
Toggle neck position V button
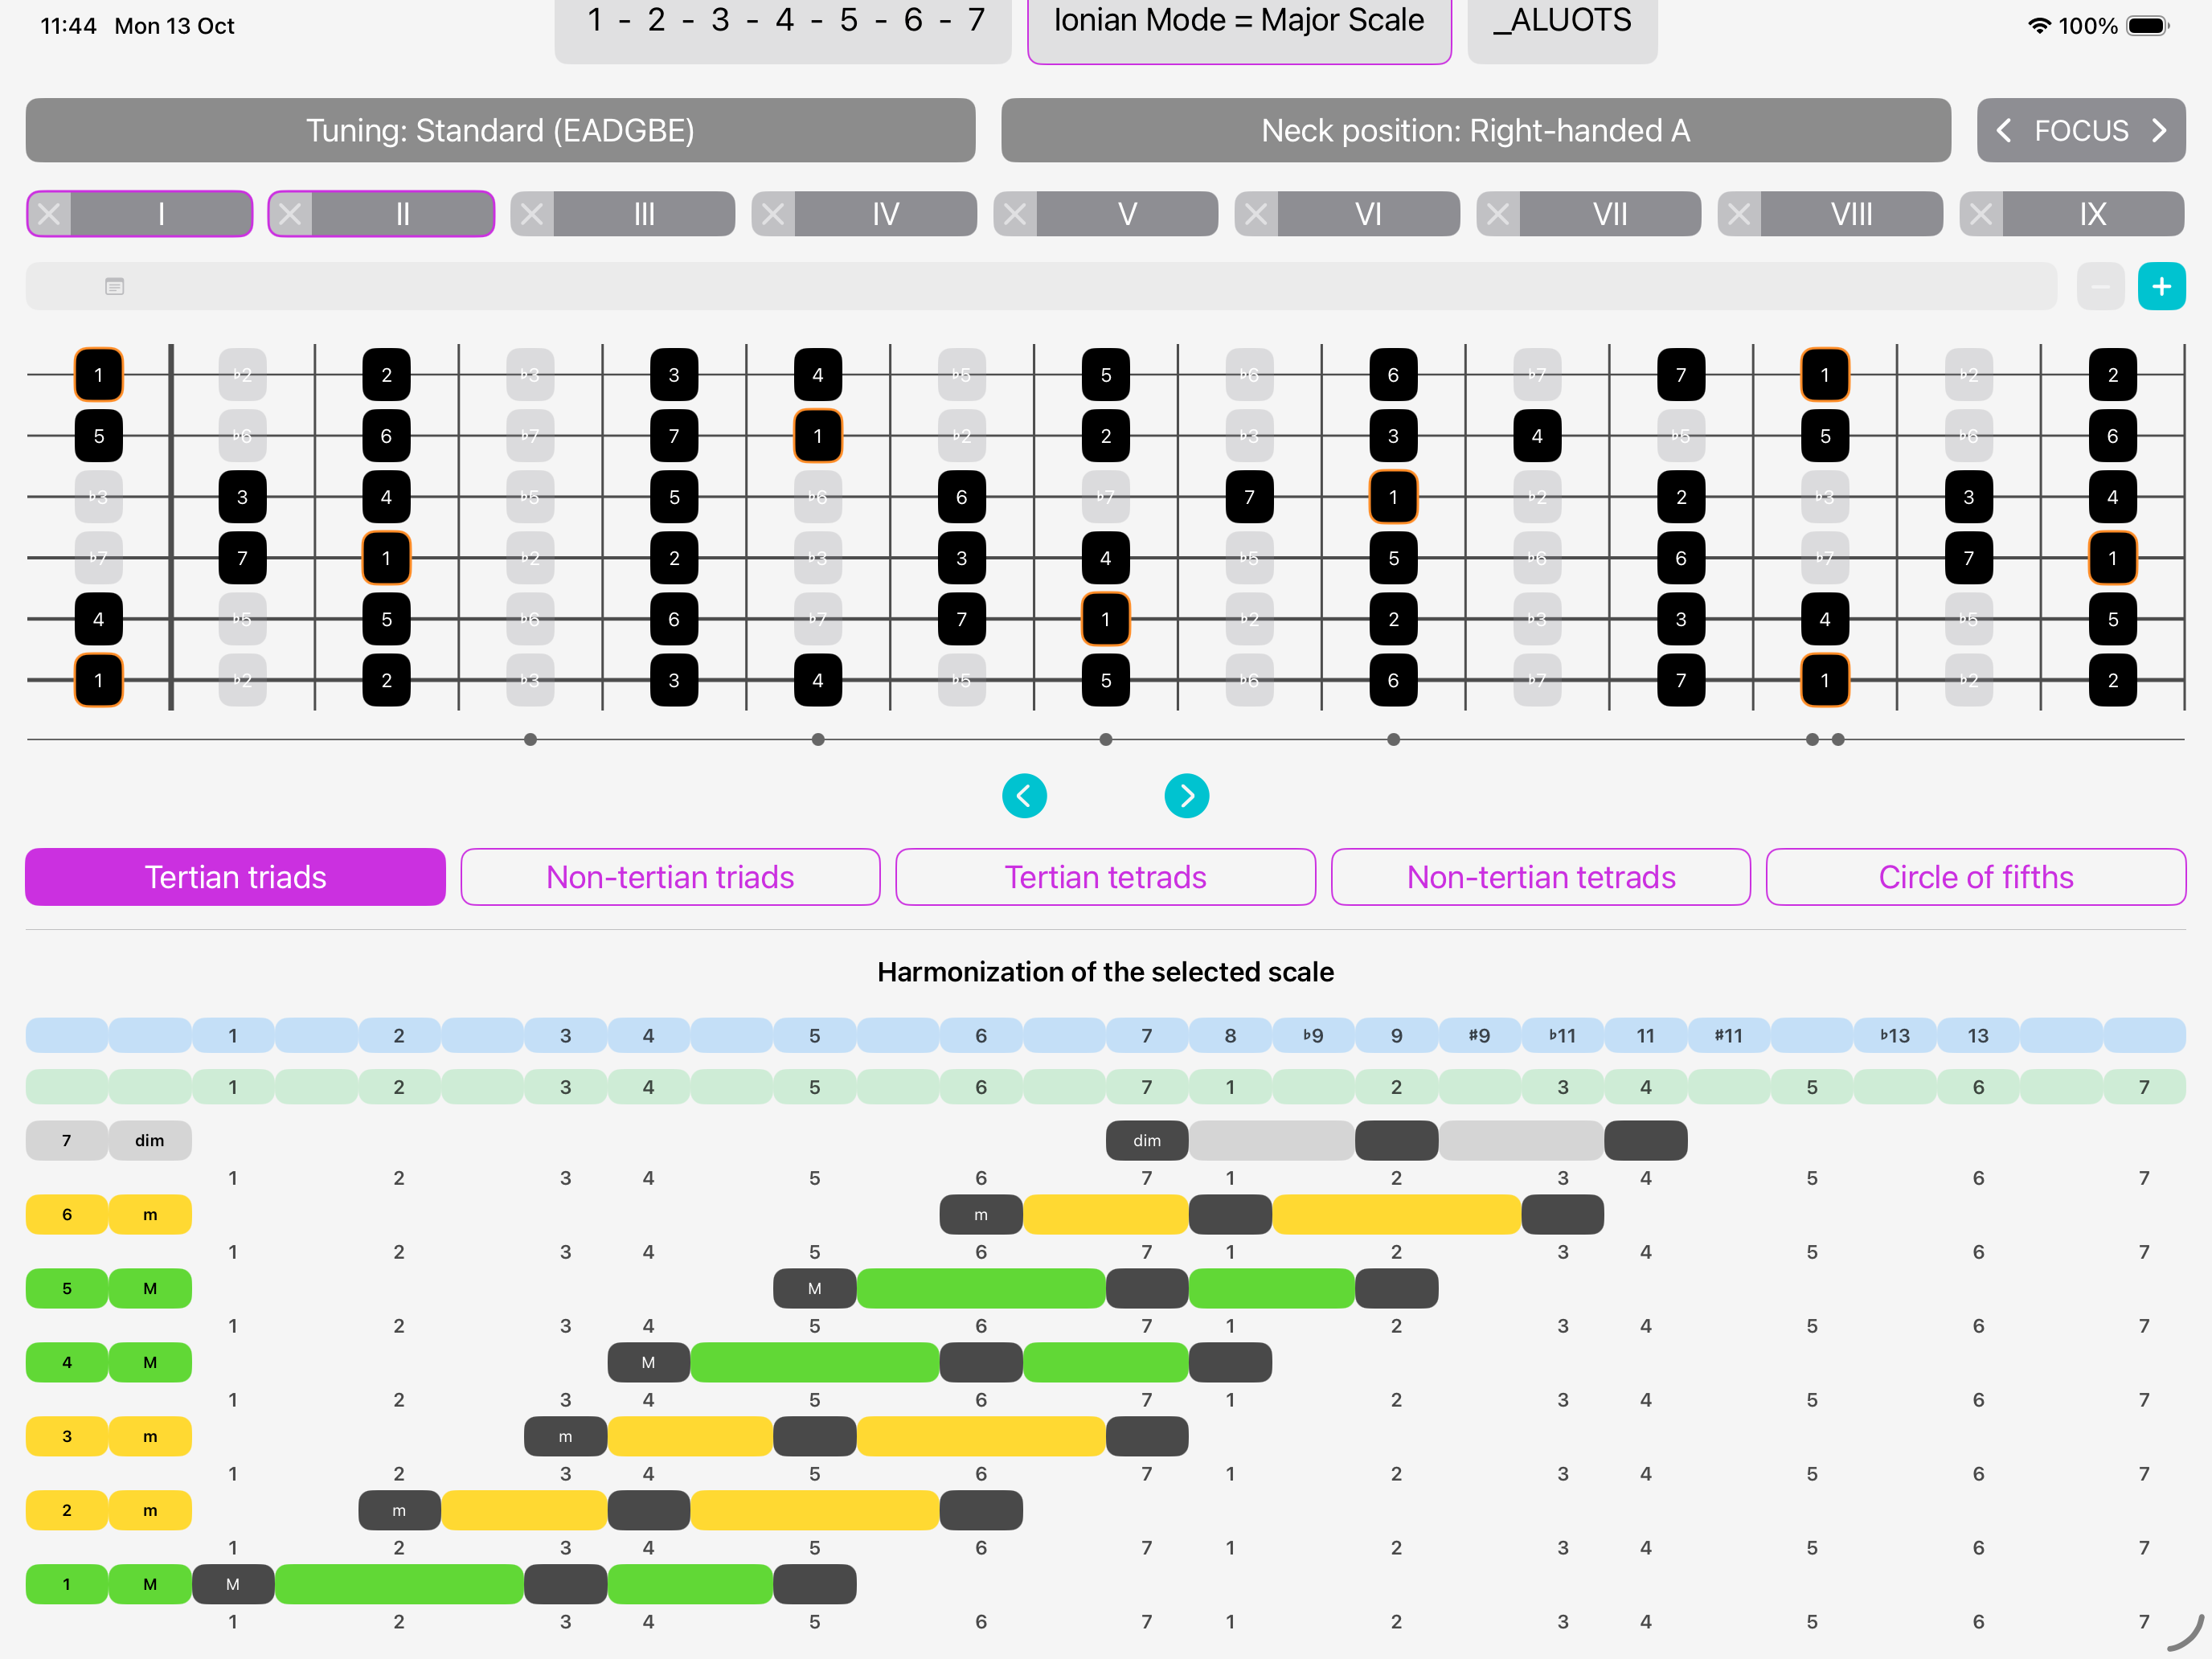(x=1127, y=214)
